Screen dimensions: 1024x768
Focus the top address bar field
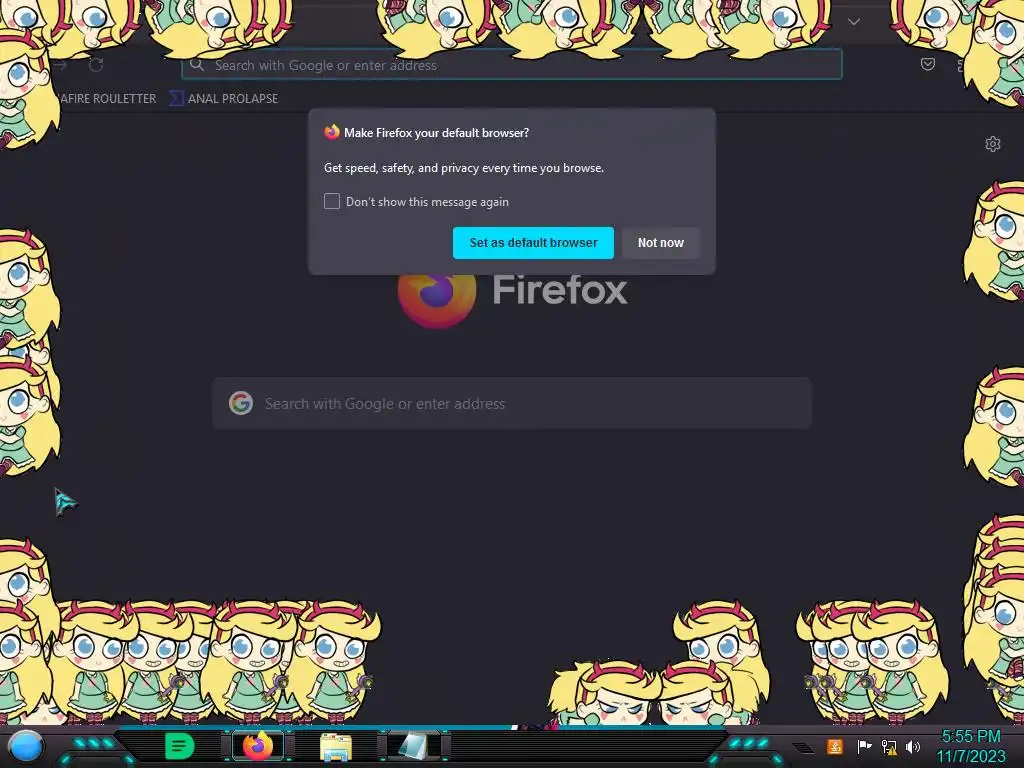pyautogui.click(x=512, y=65)
